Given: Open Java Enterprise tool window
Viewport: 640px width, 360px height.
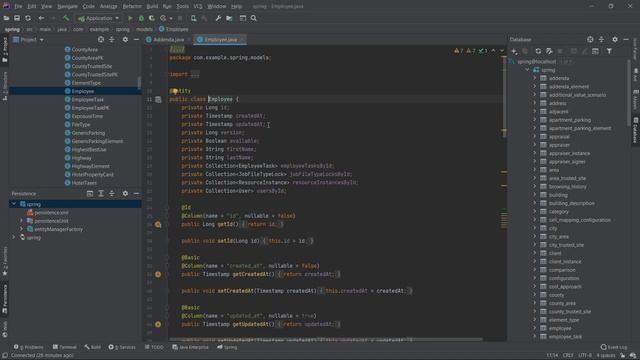Looking at the screenshot, I should click(x=190, y=347).
